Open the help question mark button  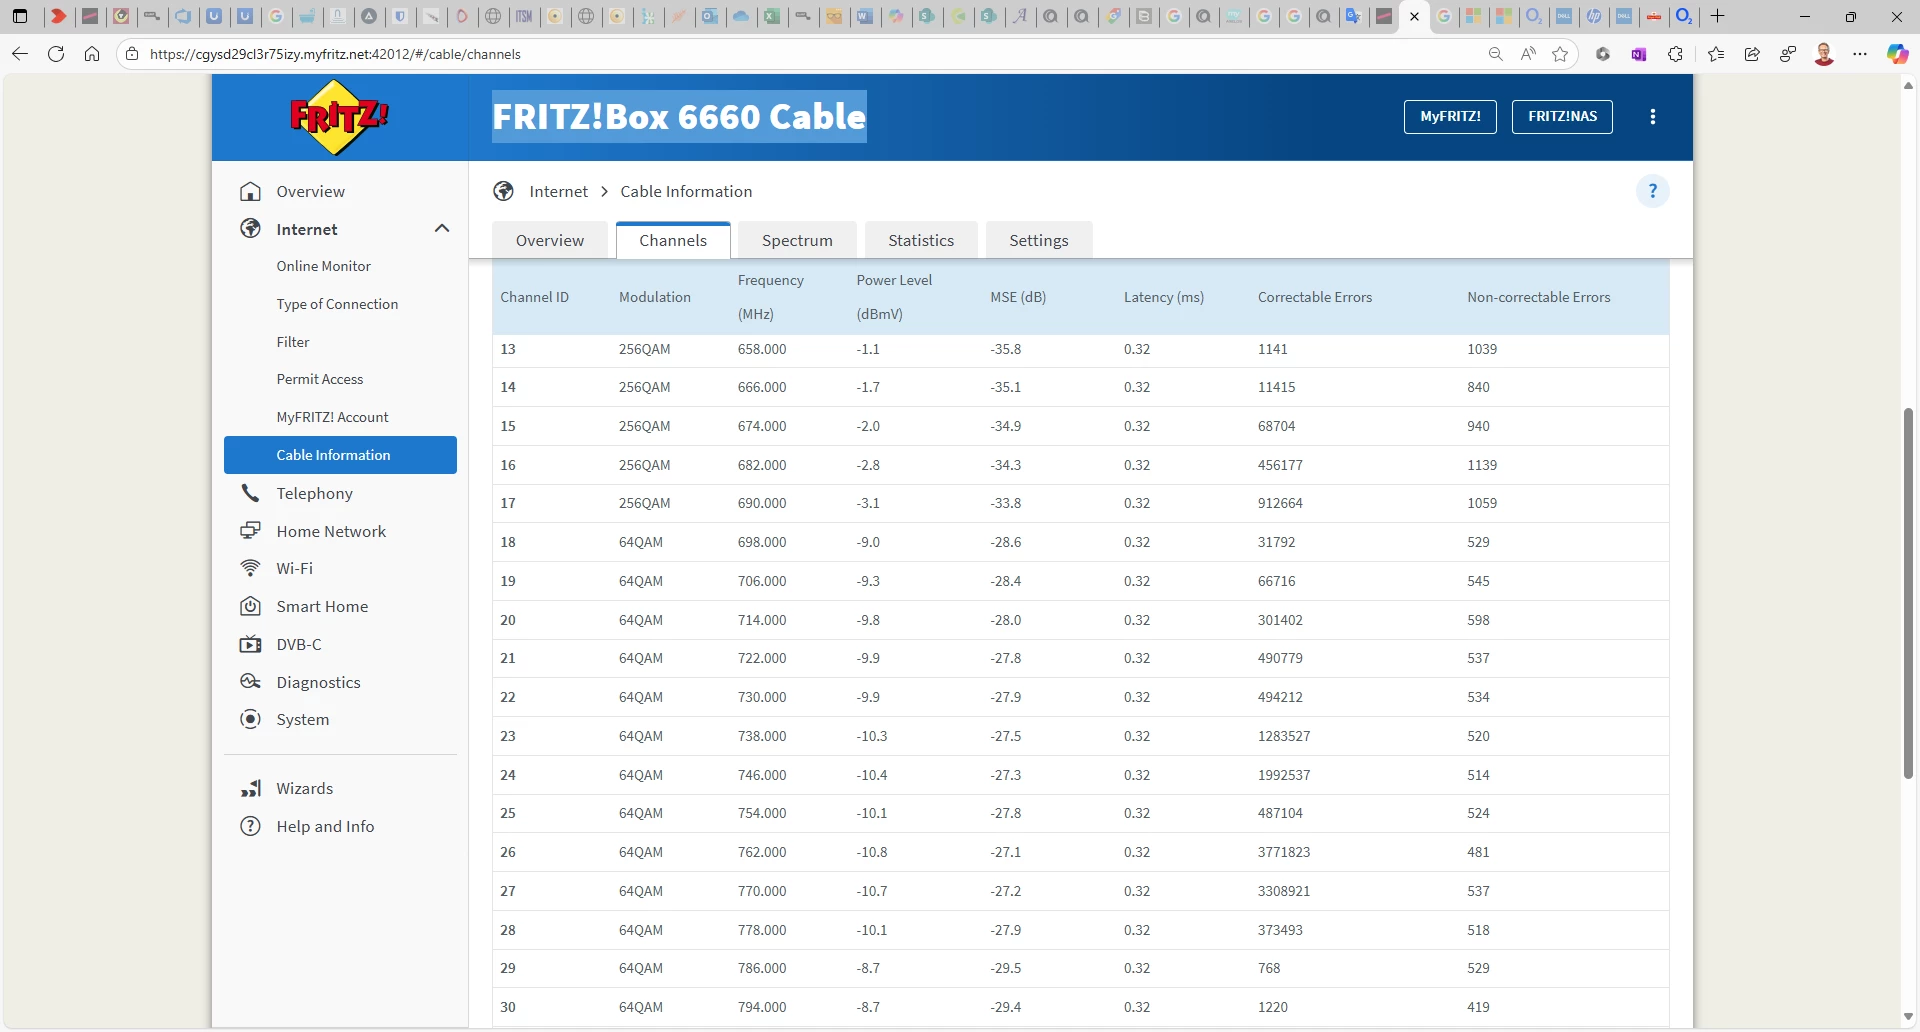click(x=1653, y=191)
